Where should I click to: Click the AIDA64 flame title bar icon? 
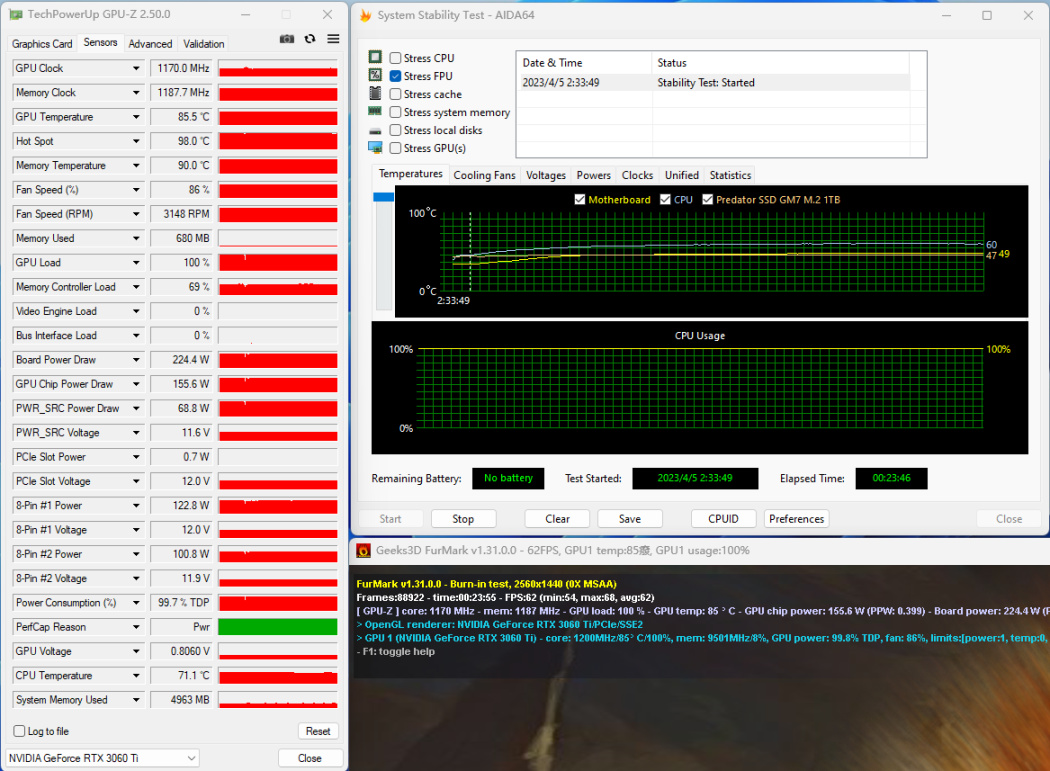tap(365, 15)
